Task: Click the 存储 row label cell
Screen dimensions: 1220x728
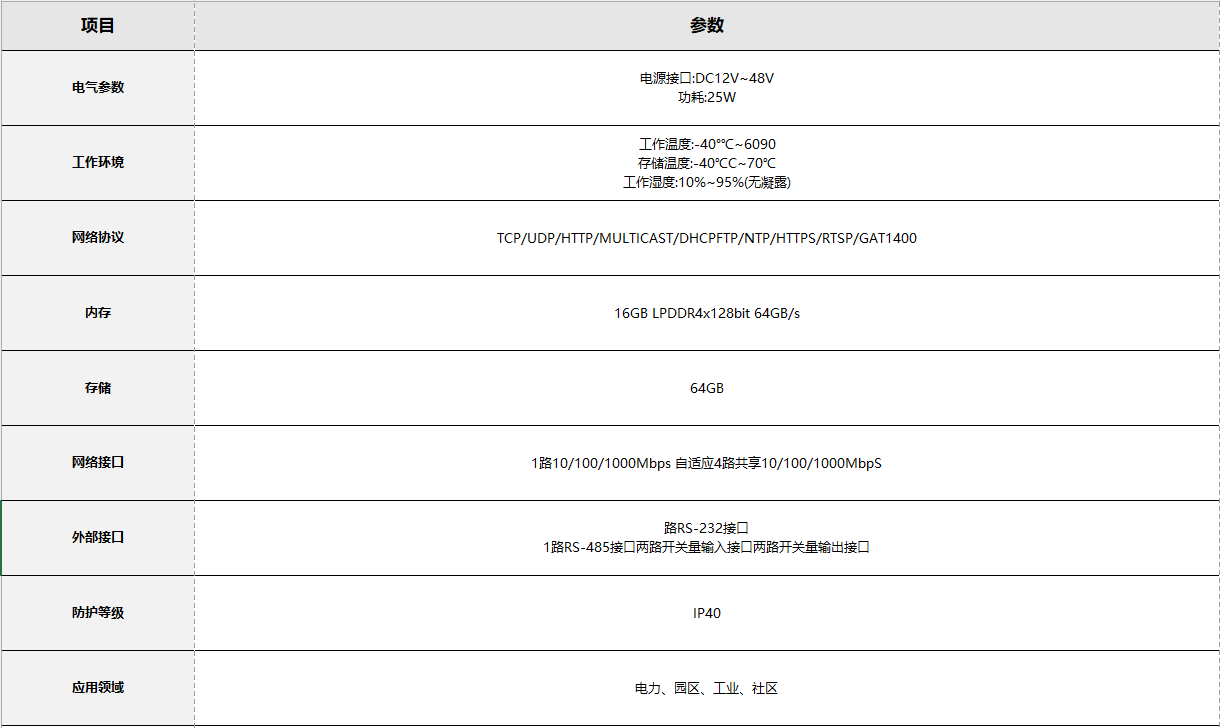Action: (98, 388)
